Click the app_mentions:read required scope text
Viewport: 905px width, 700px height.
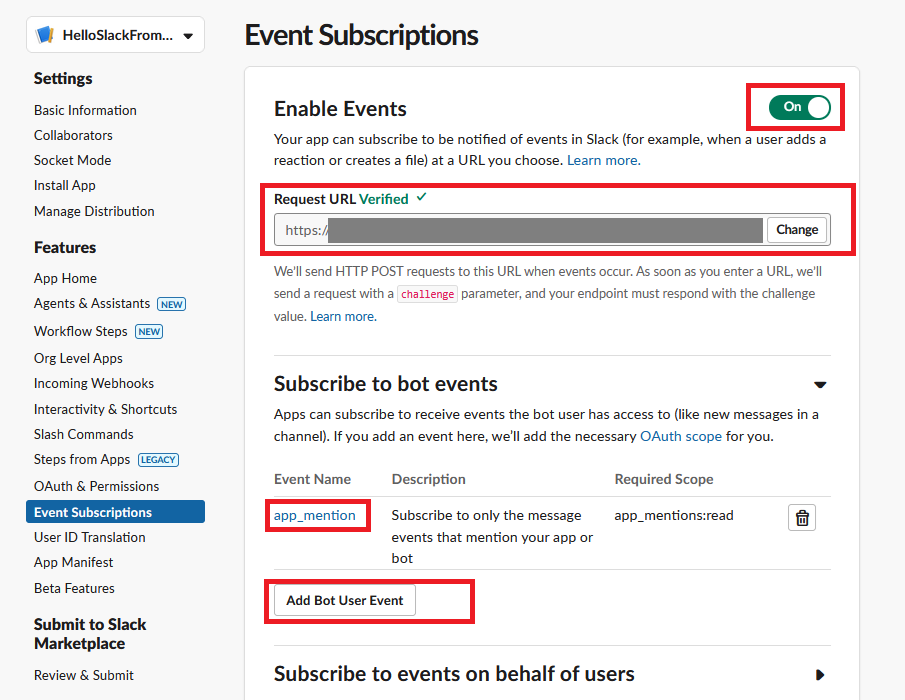(674, 515)
